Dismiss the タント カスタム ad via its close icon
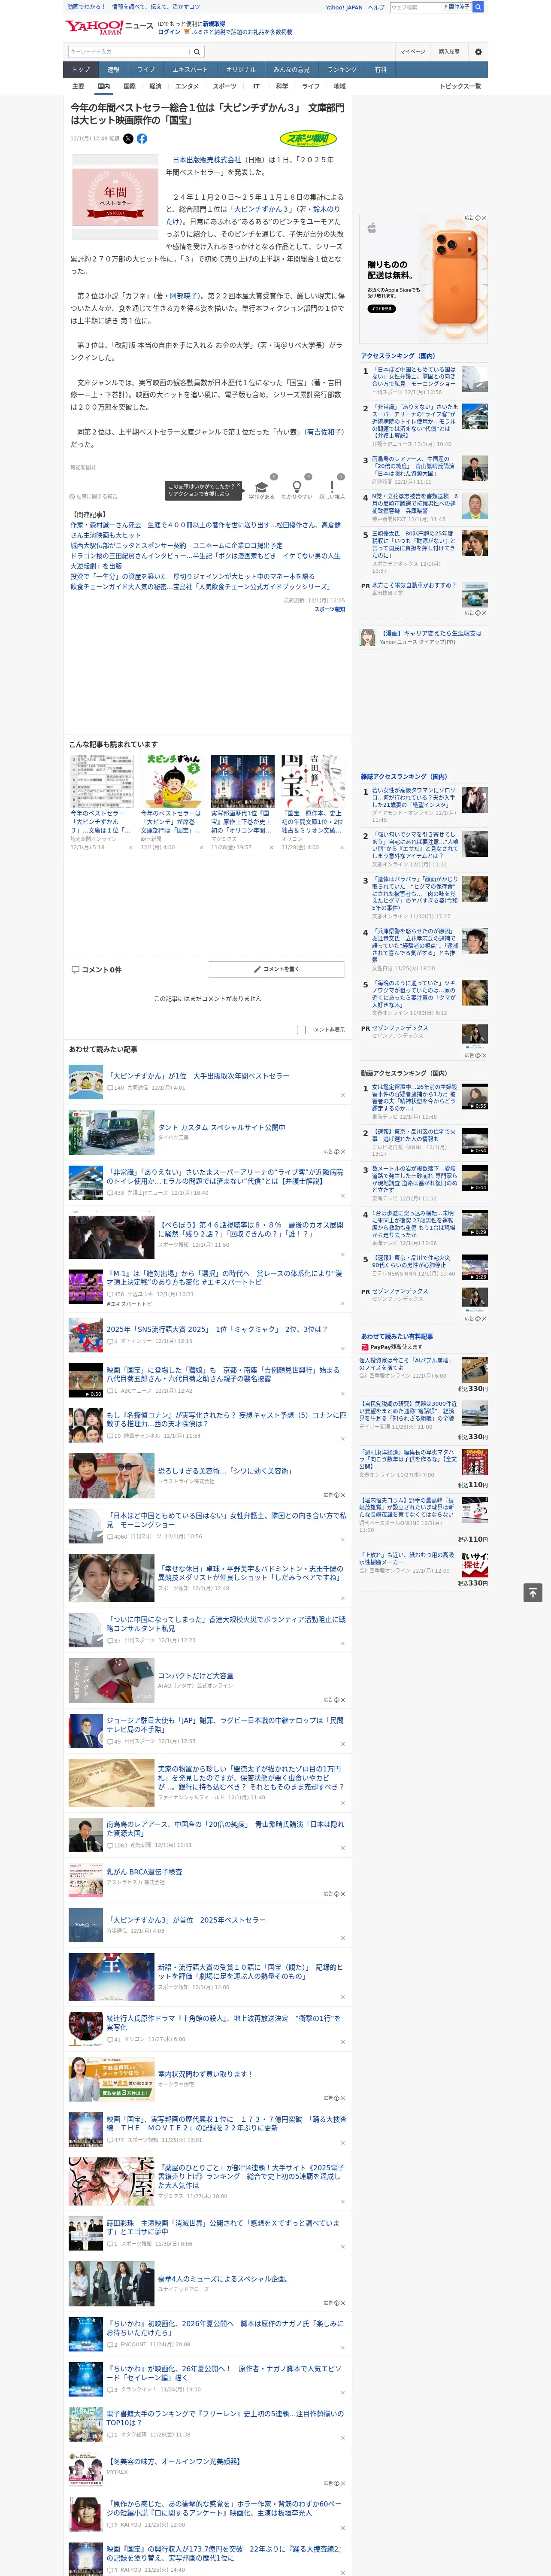 pyautogui.click(x=343, y=1151)
